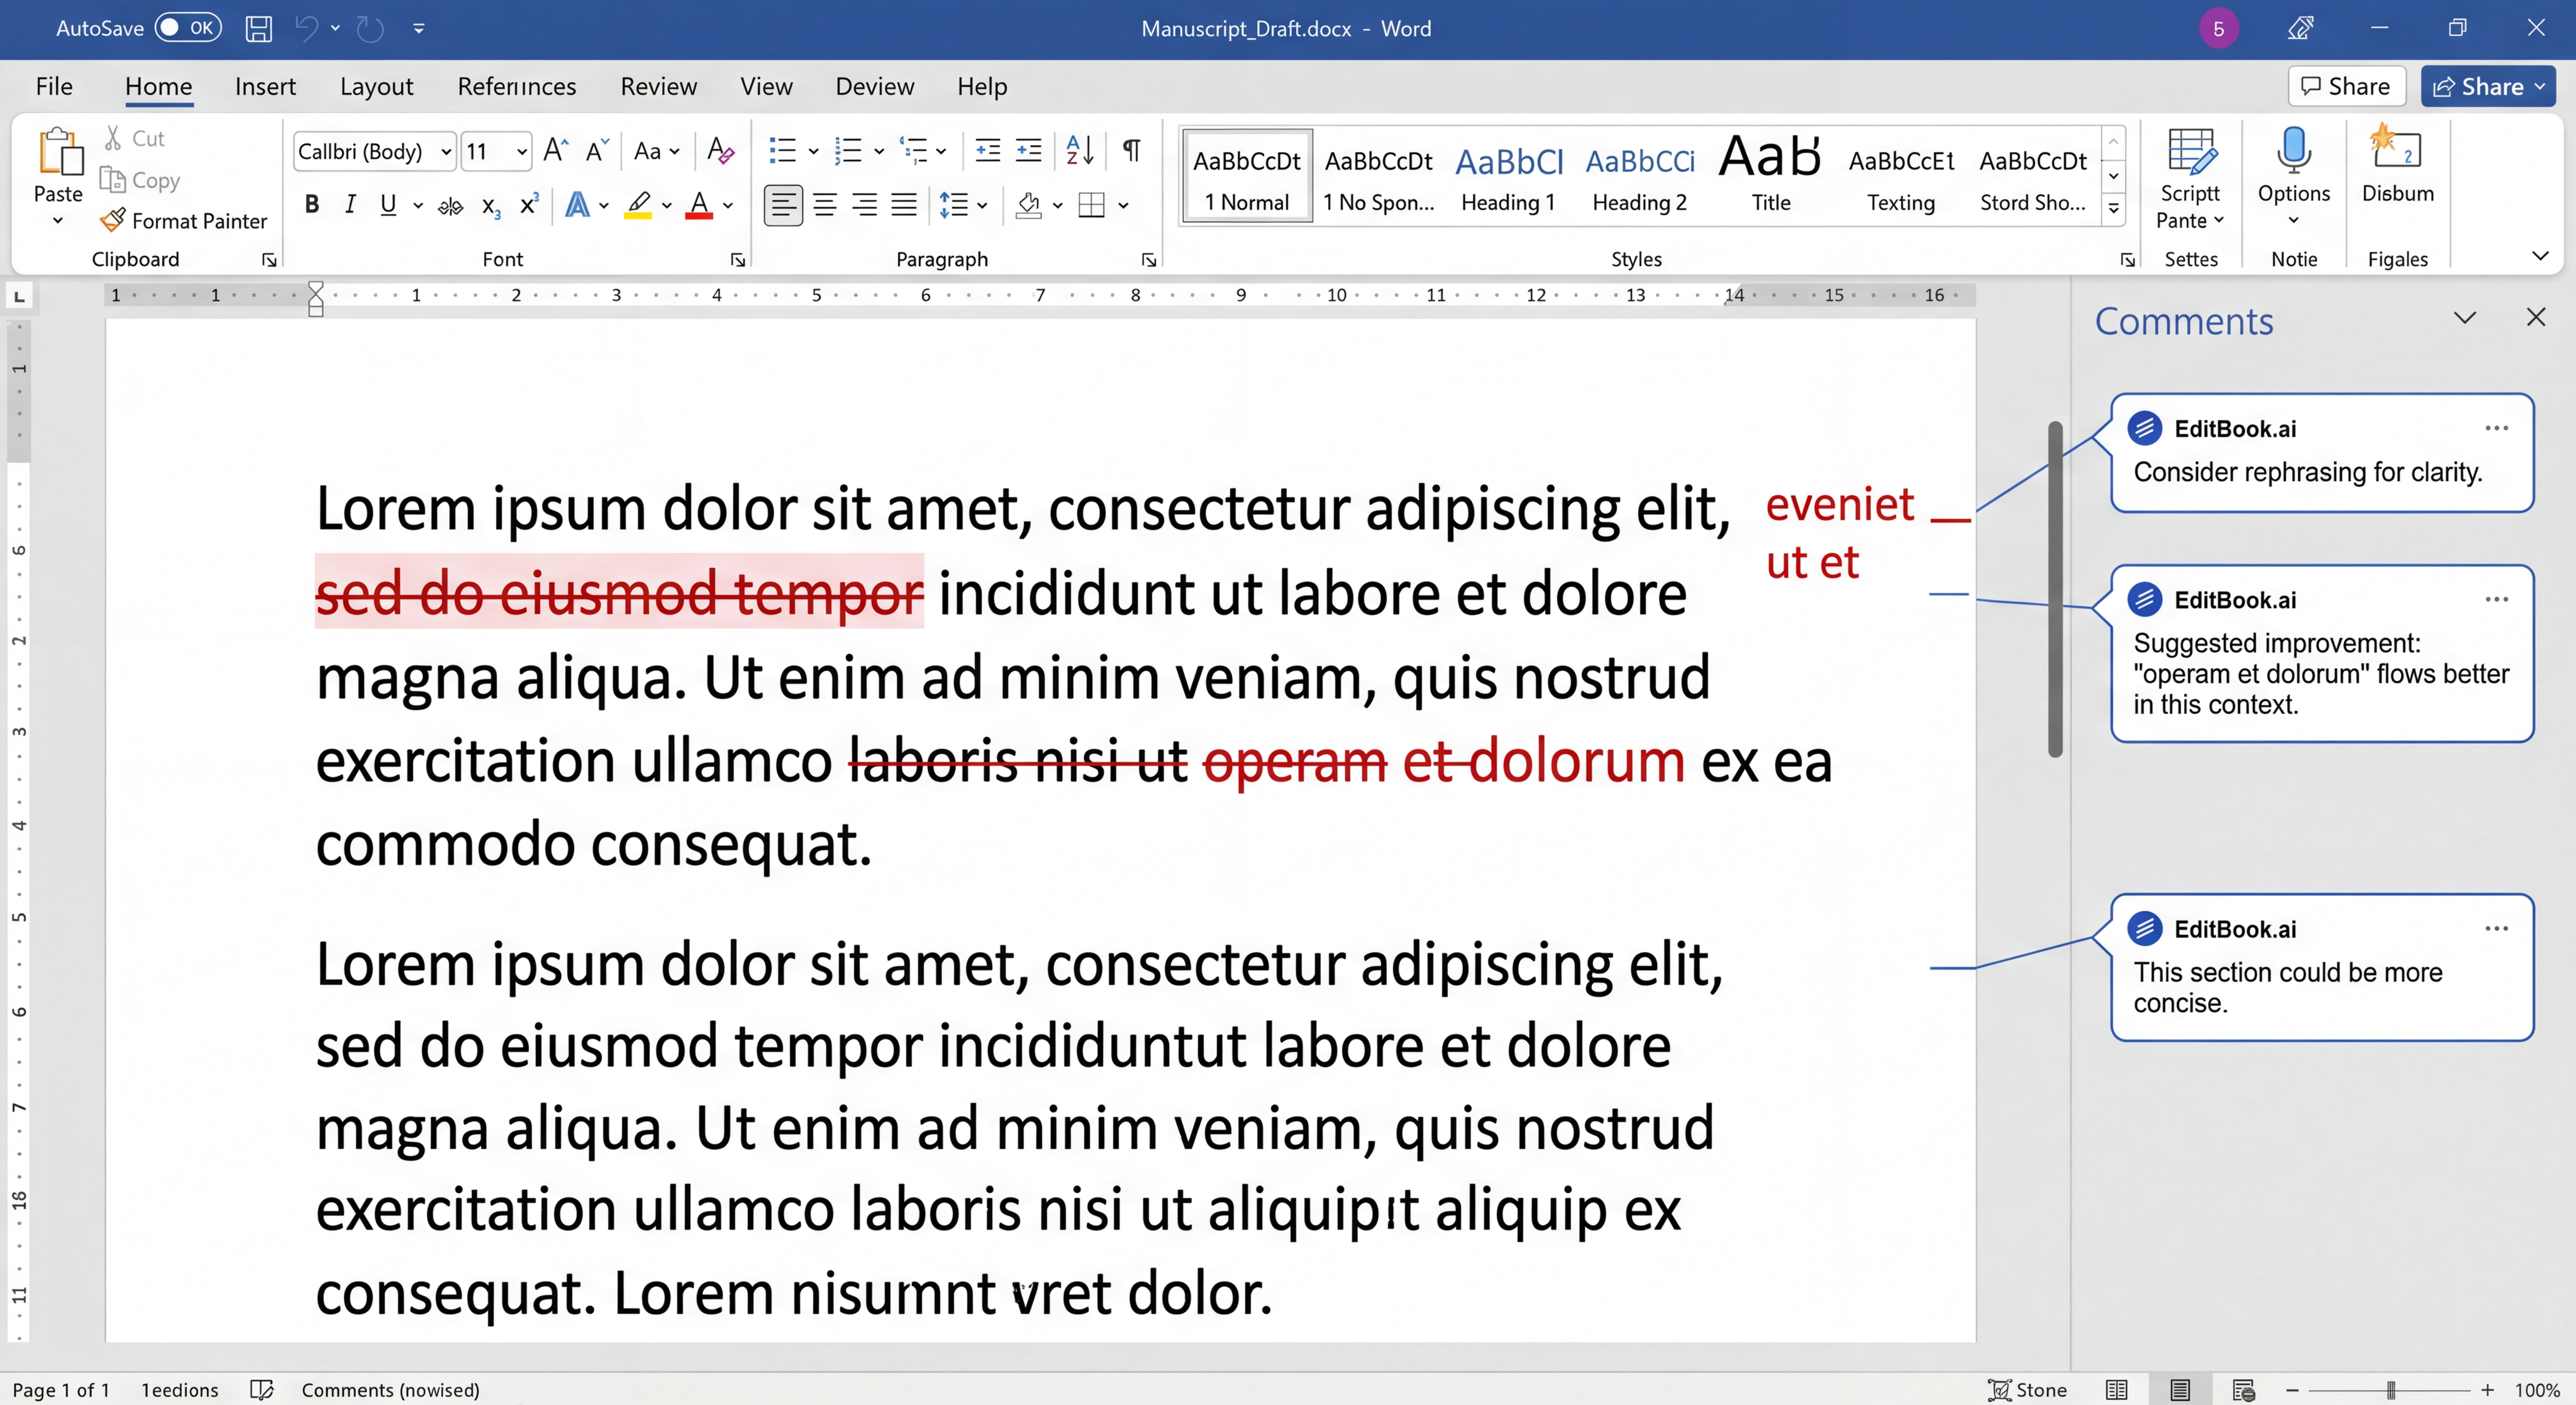Expand the Comments pane options chevron

tap(2465, 318)
